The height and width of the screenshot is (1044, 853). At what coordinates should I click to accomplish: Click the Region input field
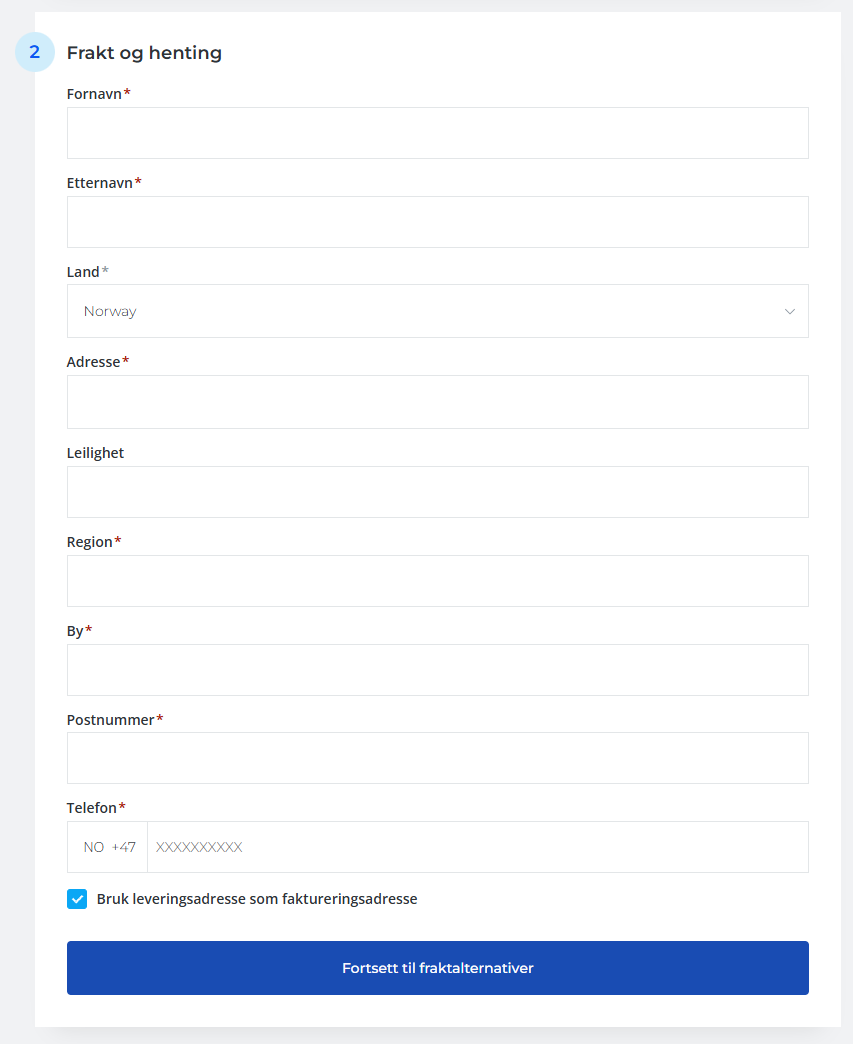pos(437,581)
